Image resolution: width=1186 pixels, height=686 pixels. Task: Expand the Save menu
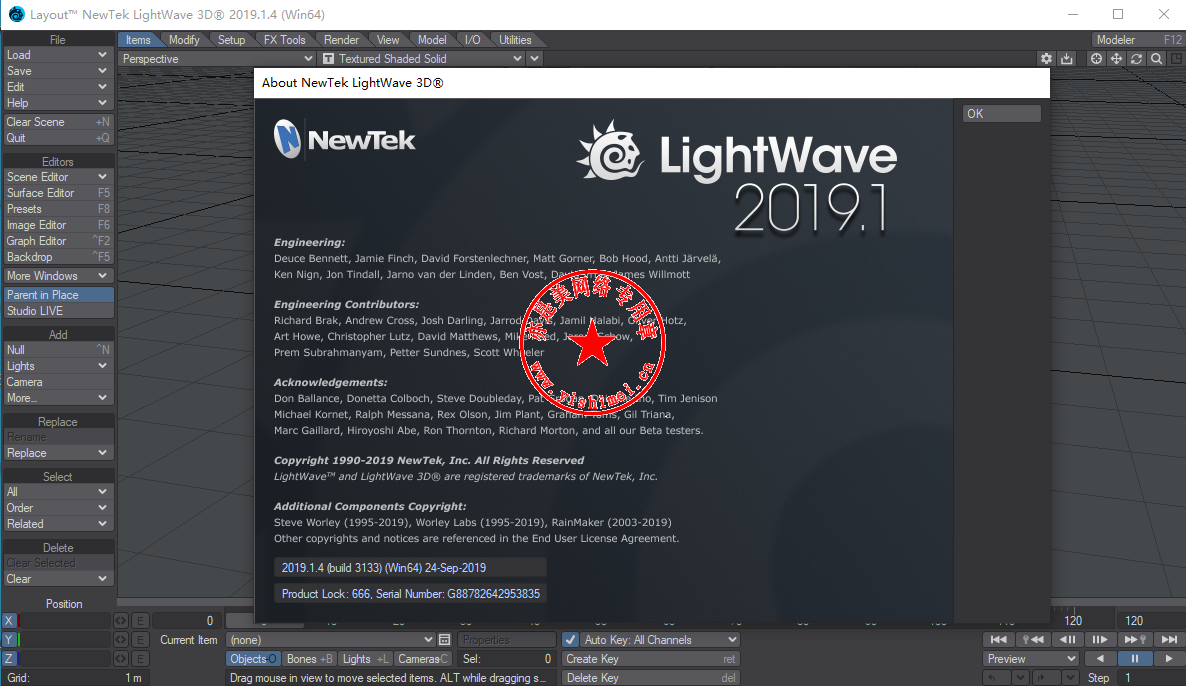coord(58,71)
